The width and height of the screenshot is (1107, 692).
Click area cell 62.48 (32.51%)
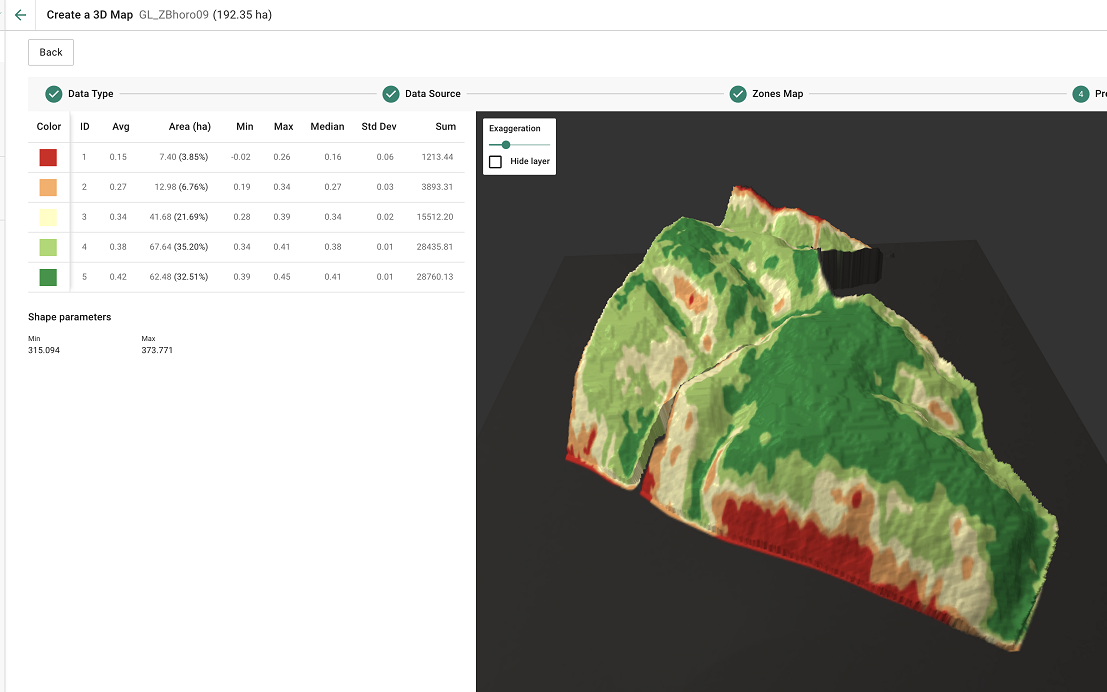click(179, 277)
